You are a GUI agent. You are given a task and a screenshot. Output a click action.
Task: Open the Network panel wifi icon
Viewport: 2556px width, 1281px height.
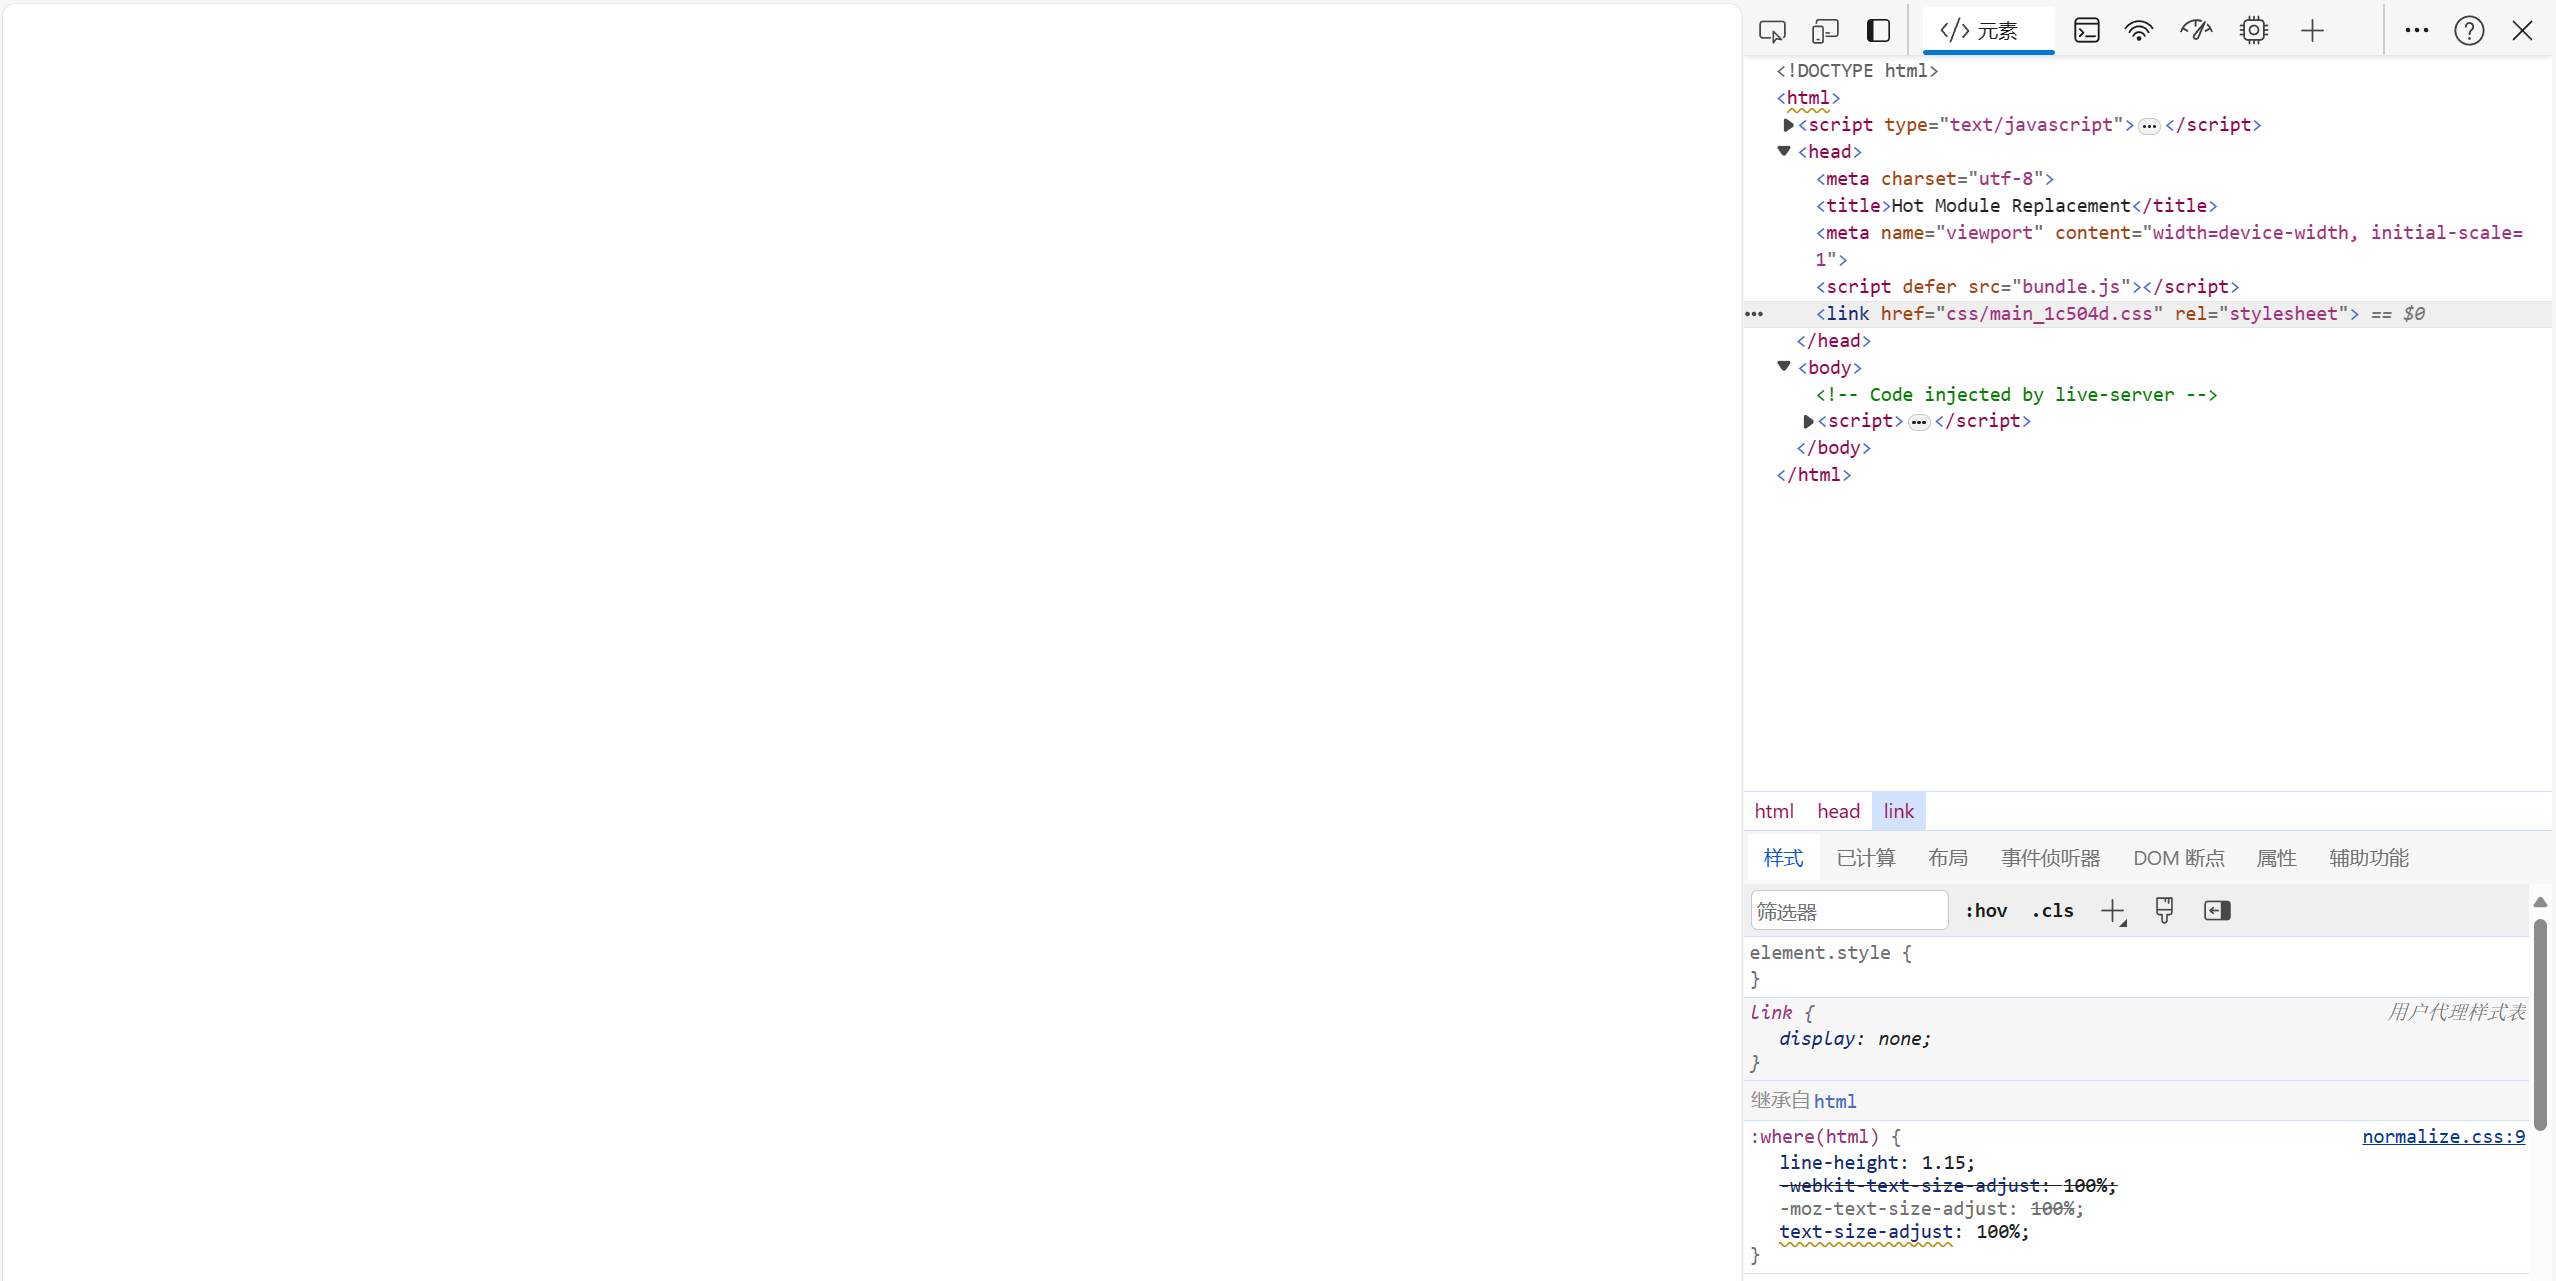click(x=2139, y=31)
